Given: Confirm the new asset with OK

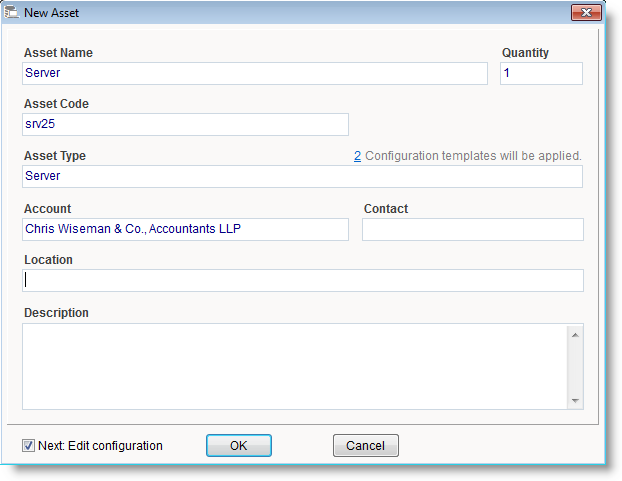Looking at the screenshot, I should tap(238, 446).
